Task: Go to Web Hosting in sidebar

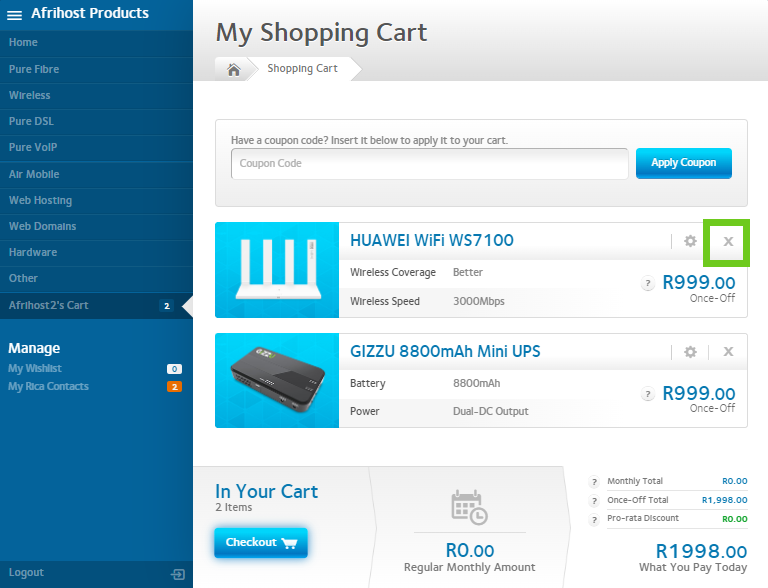Action: click(40, 200)
